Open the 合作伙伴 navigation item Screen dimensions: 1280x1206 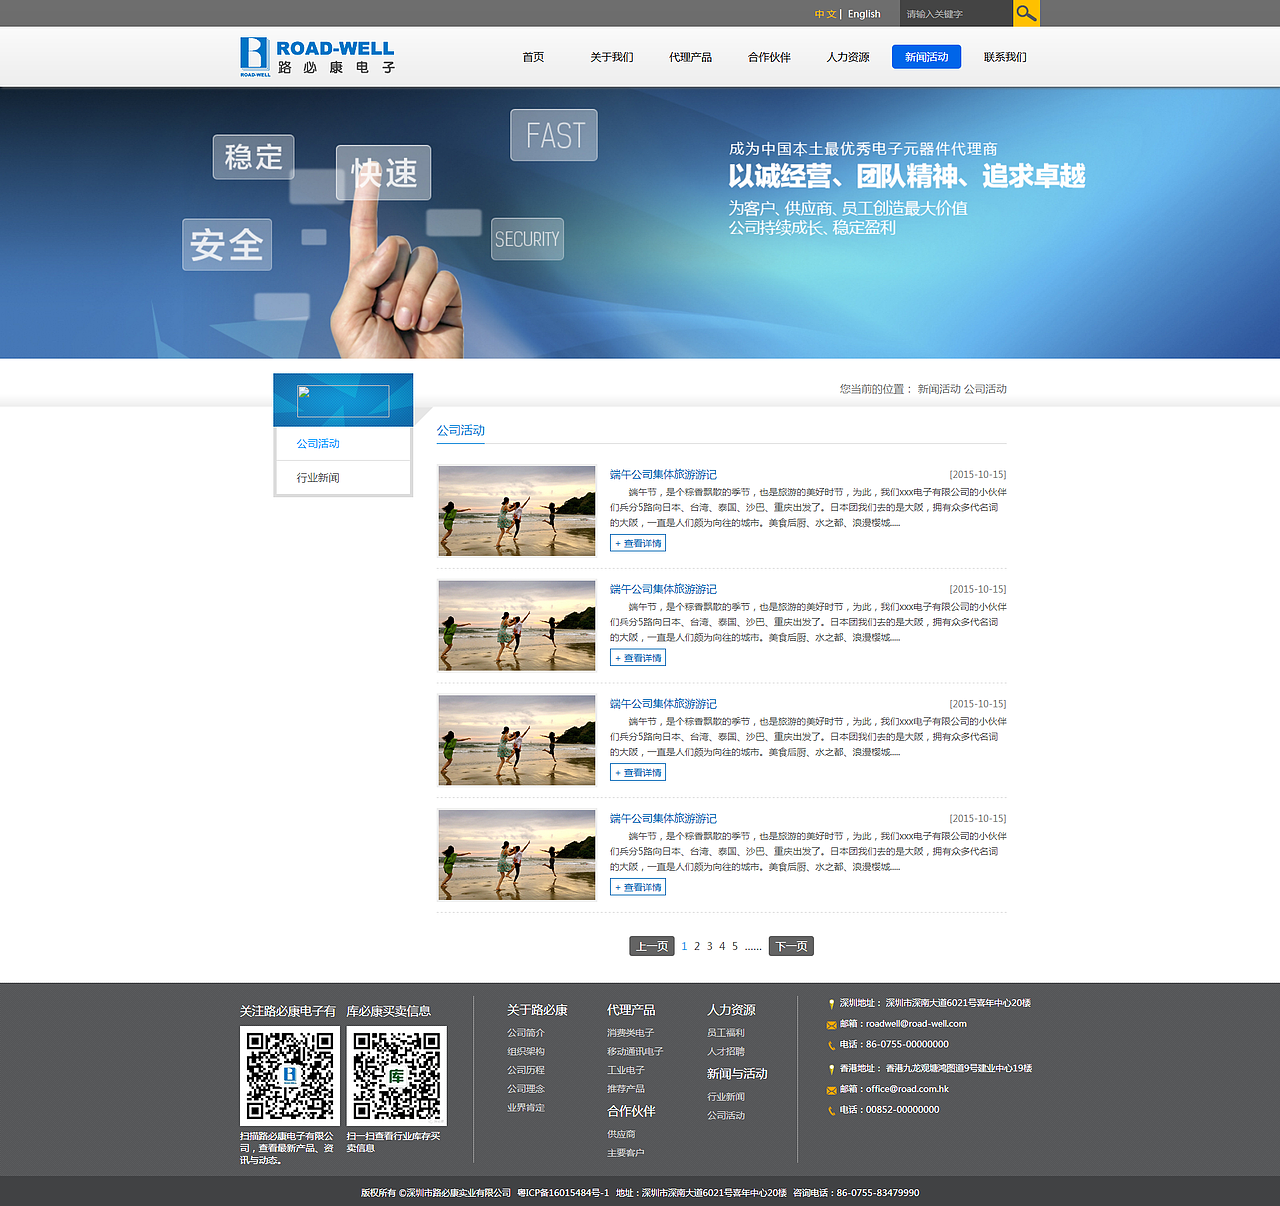pyautogui.click(x=769, y=57)
